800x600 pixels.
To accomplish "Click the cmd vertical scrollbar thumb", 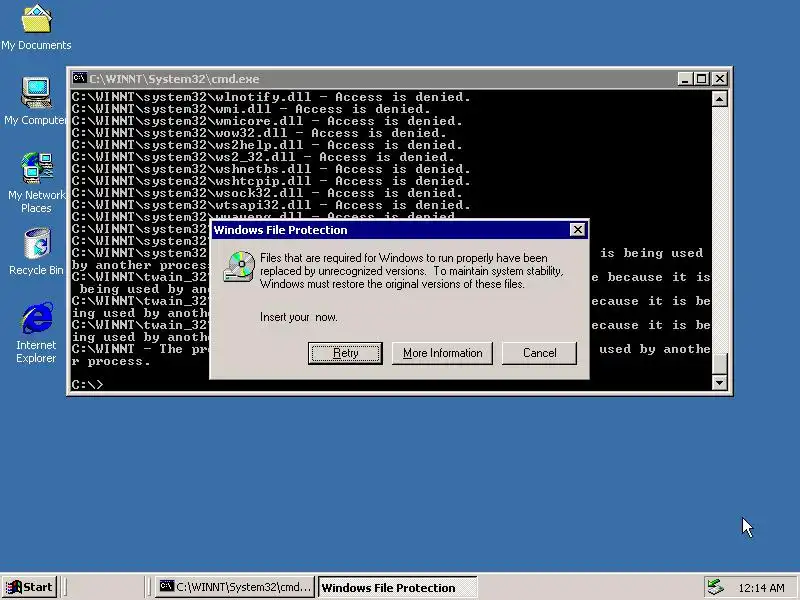I will click(x=719, y=363).
